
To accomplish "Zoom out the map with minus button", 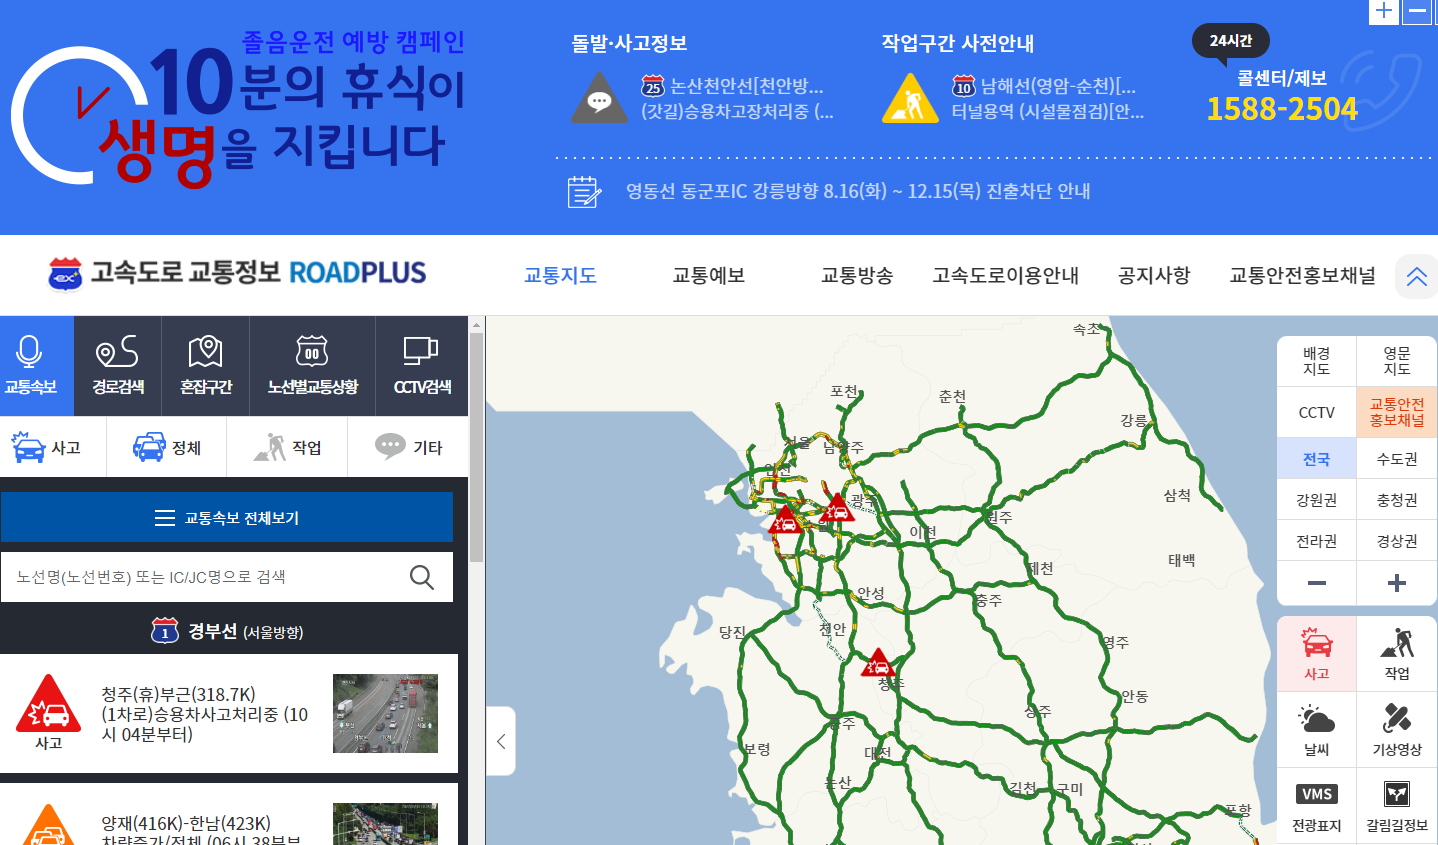I will (x=1316, y=583).
